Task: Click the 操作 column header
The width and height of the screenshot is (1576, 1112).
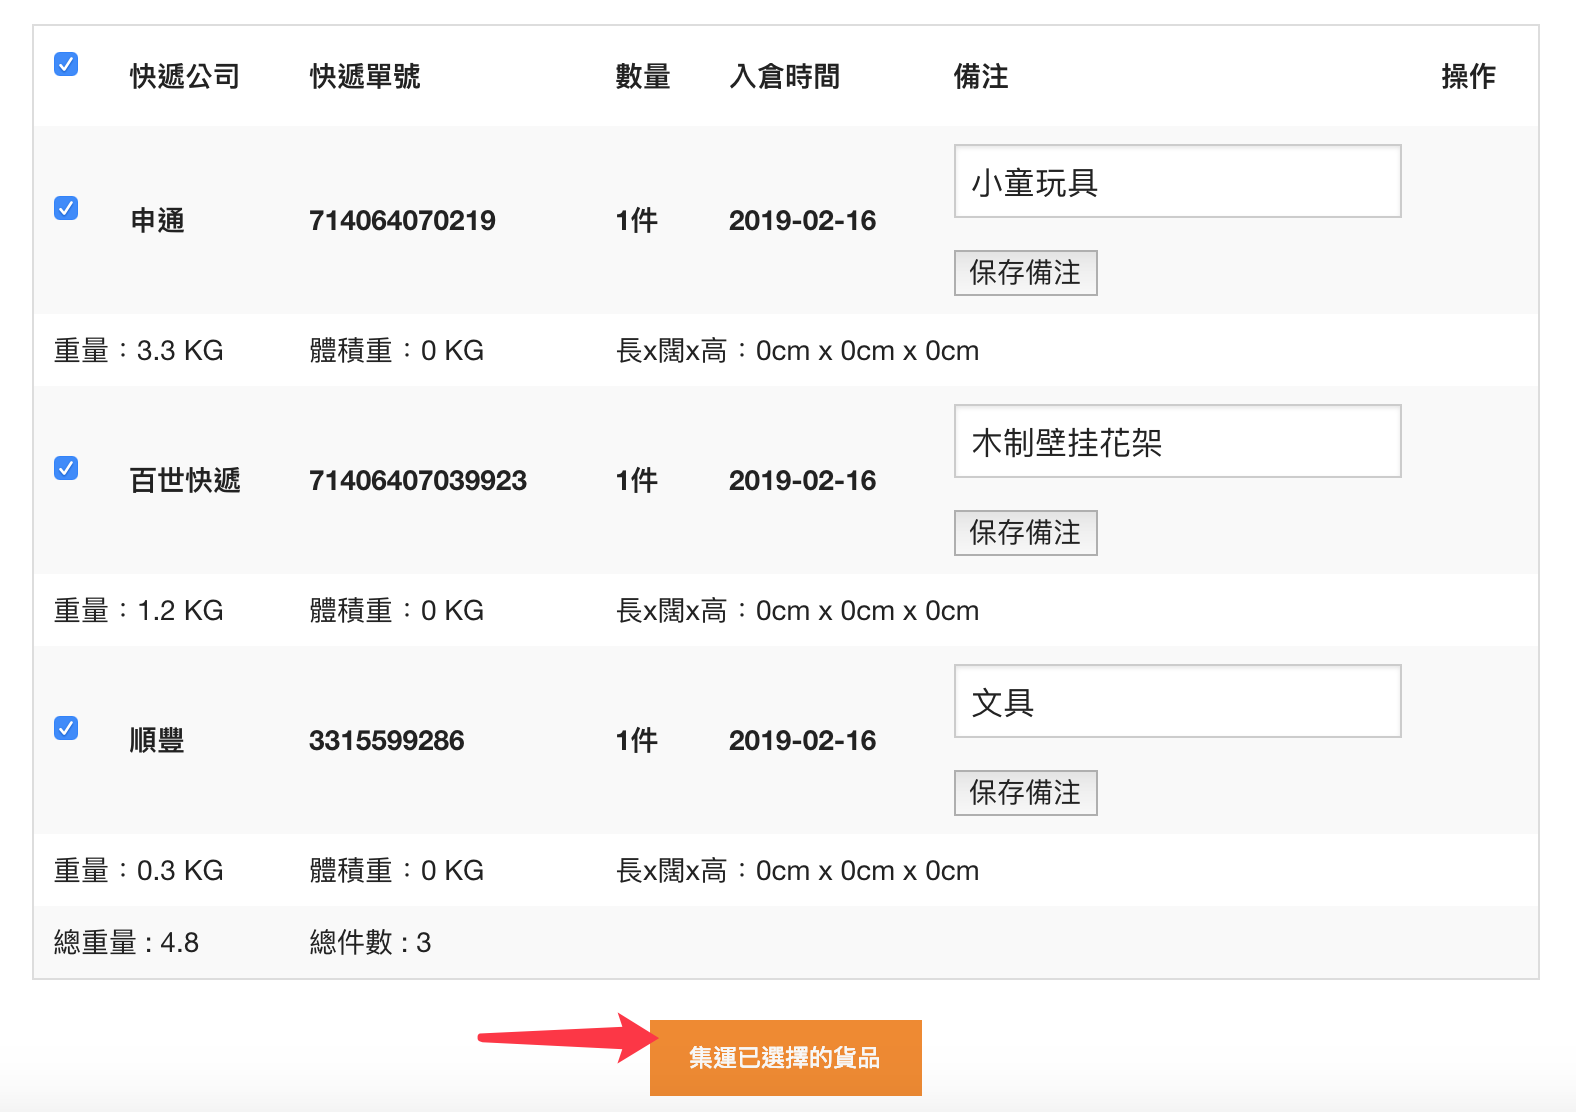Action: tap(1468, 77)
